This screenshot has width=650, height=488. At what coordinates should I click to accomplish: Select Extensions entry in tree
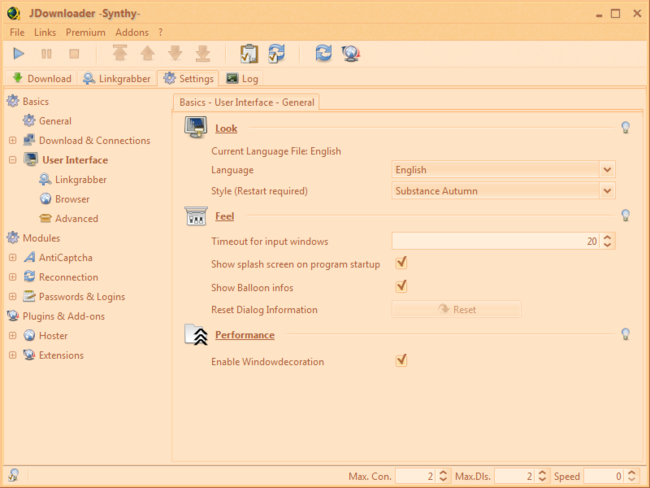(x=61, y=355)
